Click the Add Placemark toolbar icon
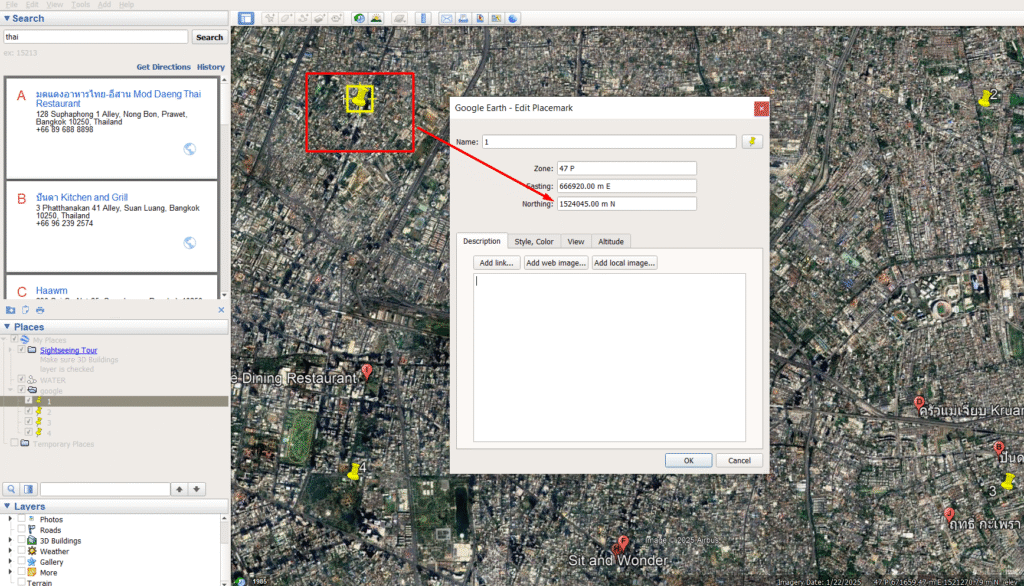 [269, 18]
